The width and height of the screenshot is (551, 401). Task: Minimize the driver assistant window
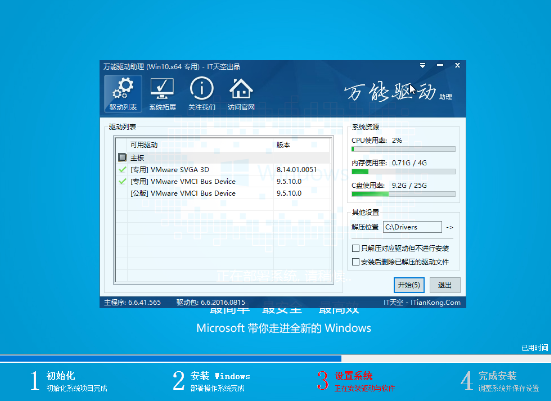tap(440, 65)
